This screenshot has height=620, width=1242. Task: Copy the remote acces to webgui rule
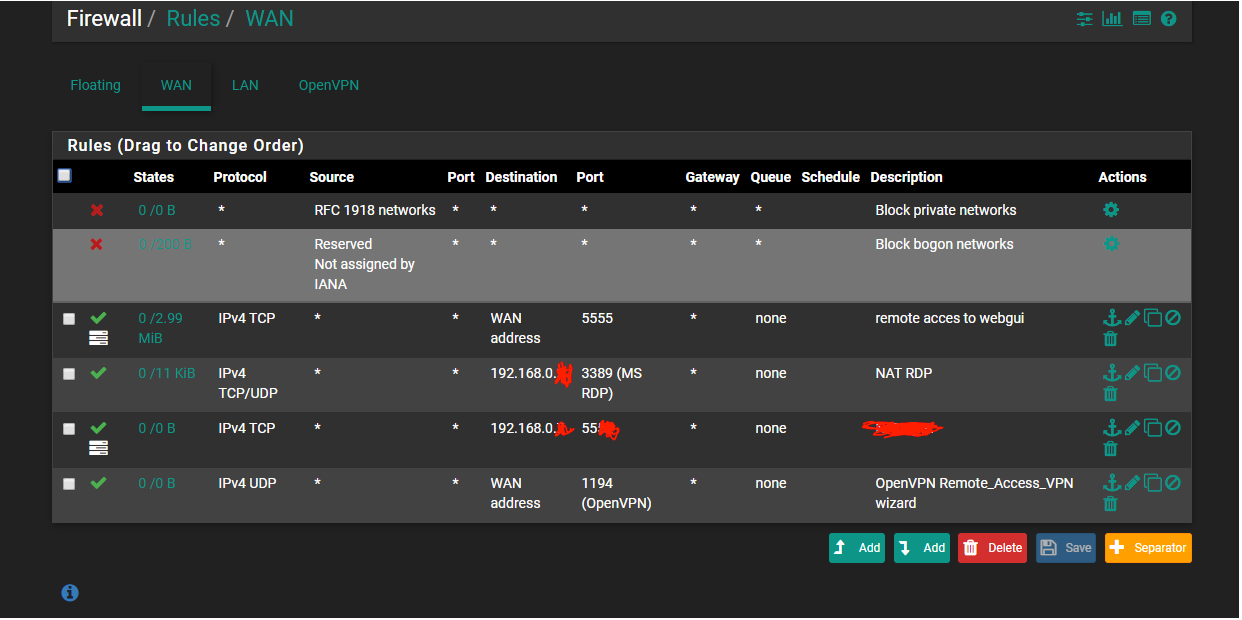[x=1153, y=318]
